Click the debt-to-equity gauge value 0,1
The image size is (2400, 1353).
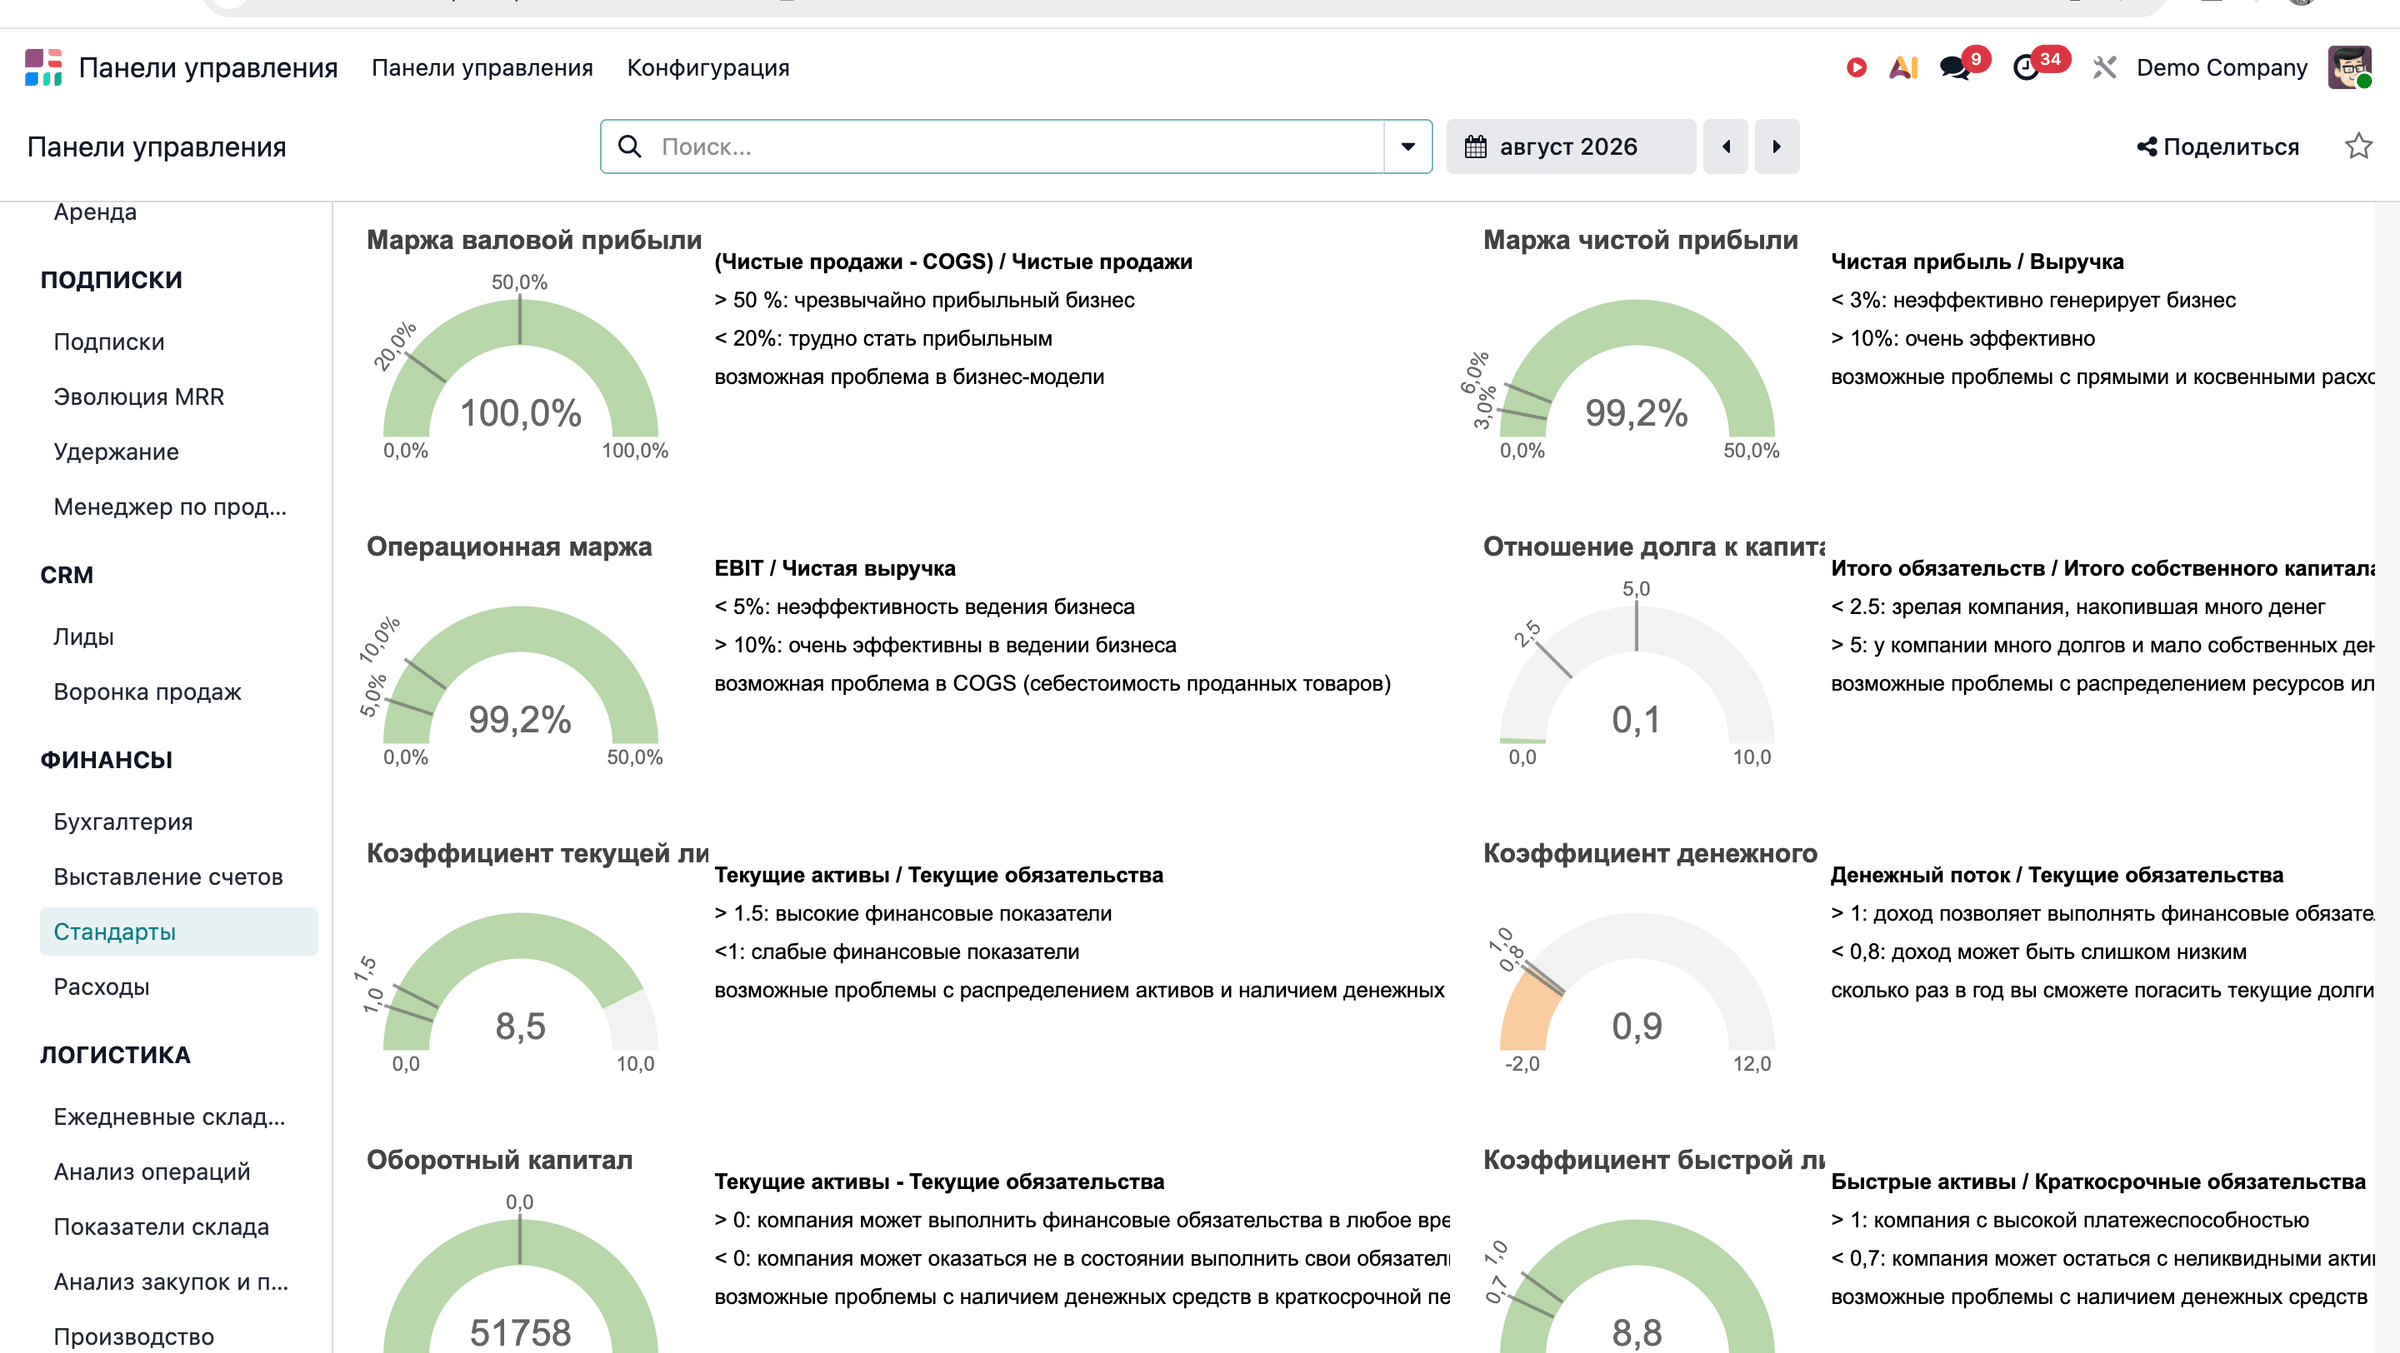[1636, 719]
